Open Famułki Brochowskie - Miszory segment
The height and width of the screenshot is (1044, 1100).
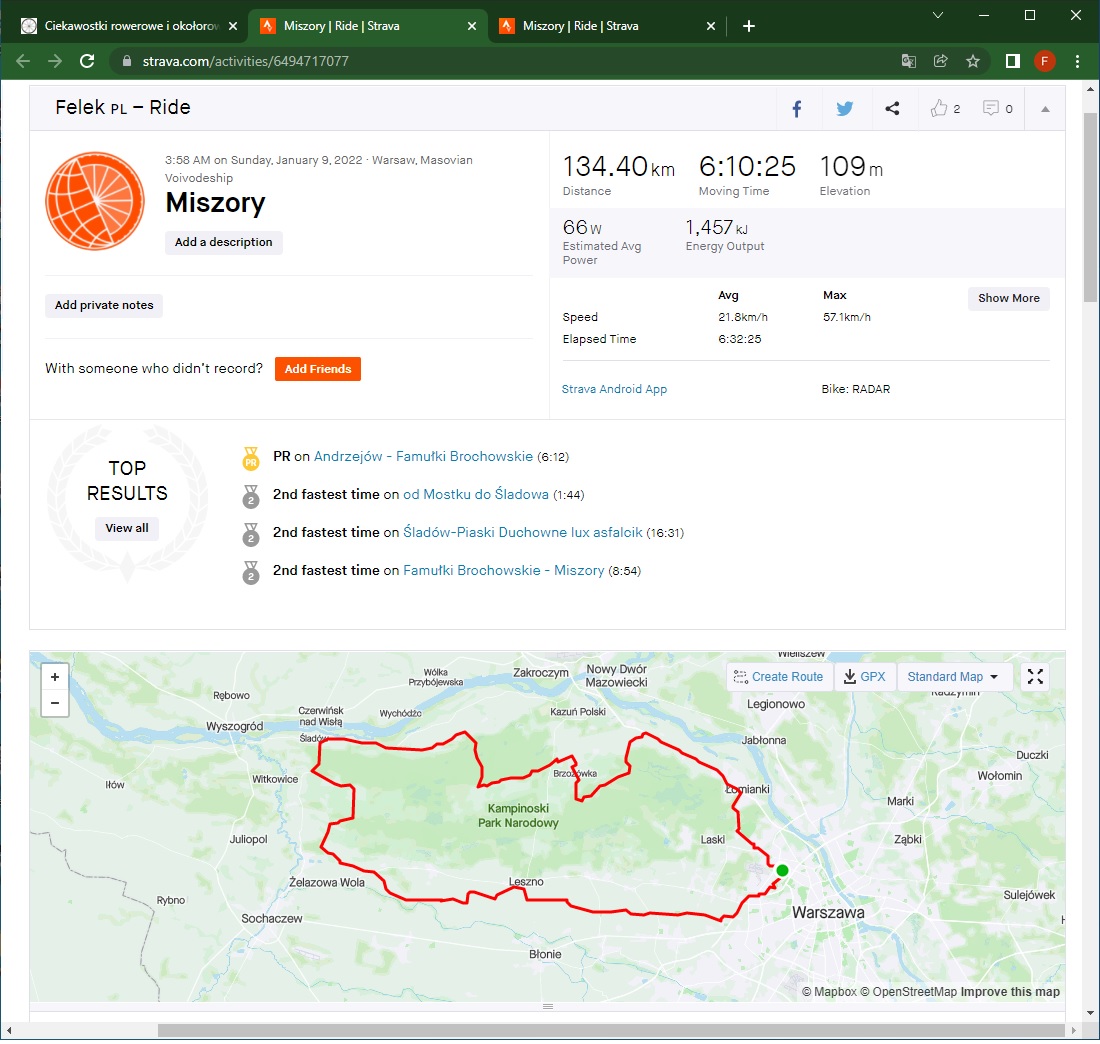(x=504, y=570)
